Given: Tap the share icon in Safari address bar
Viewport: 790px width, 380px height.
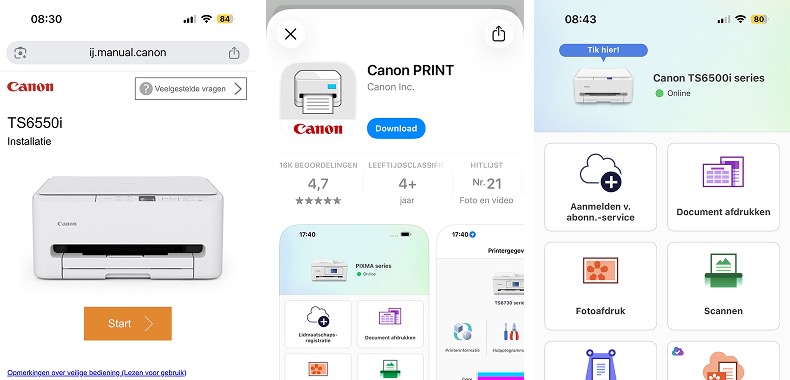Looking at the screenshot, I should [x=234, y=53].
